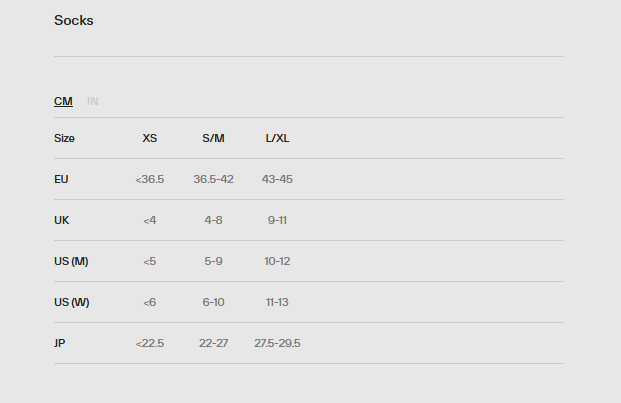Viewport: 621px width, 403px height.
Task: Click the Size header label
Action: [64, 138]
